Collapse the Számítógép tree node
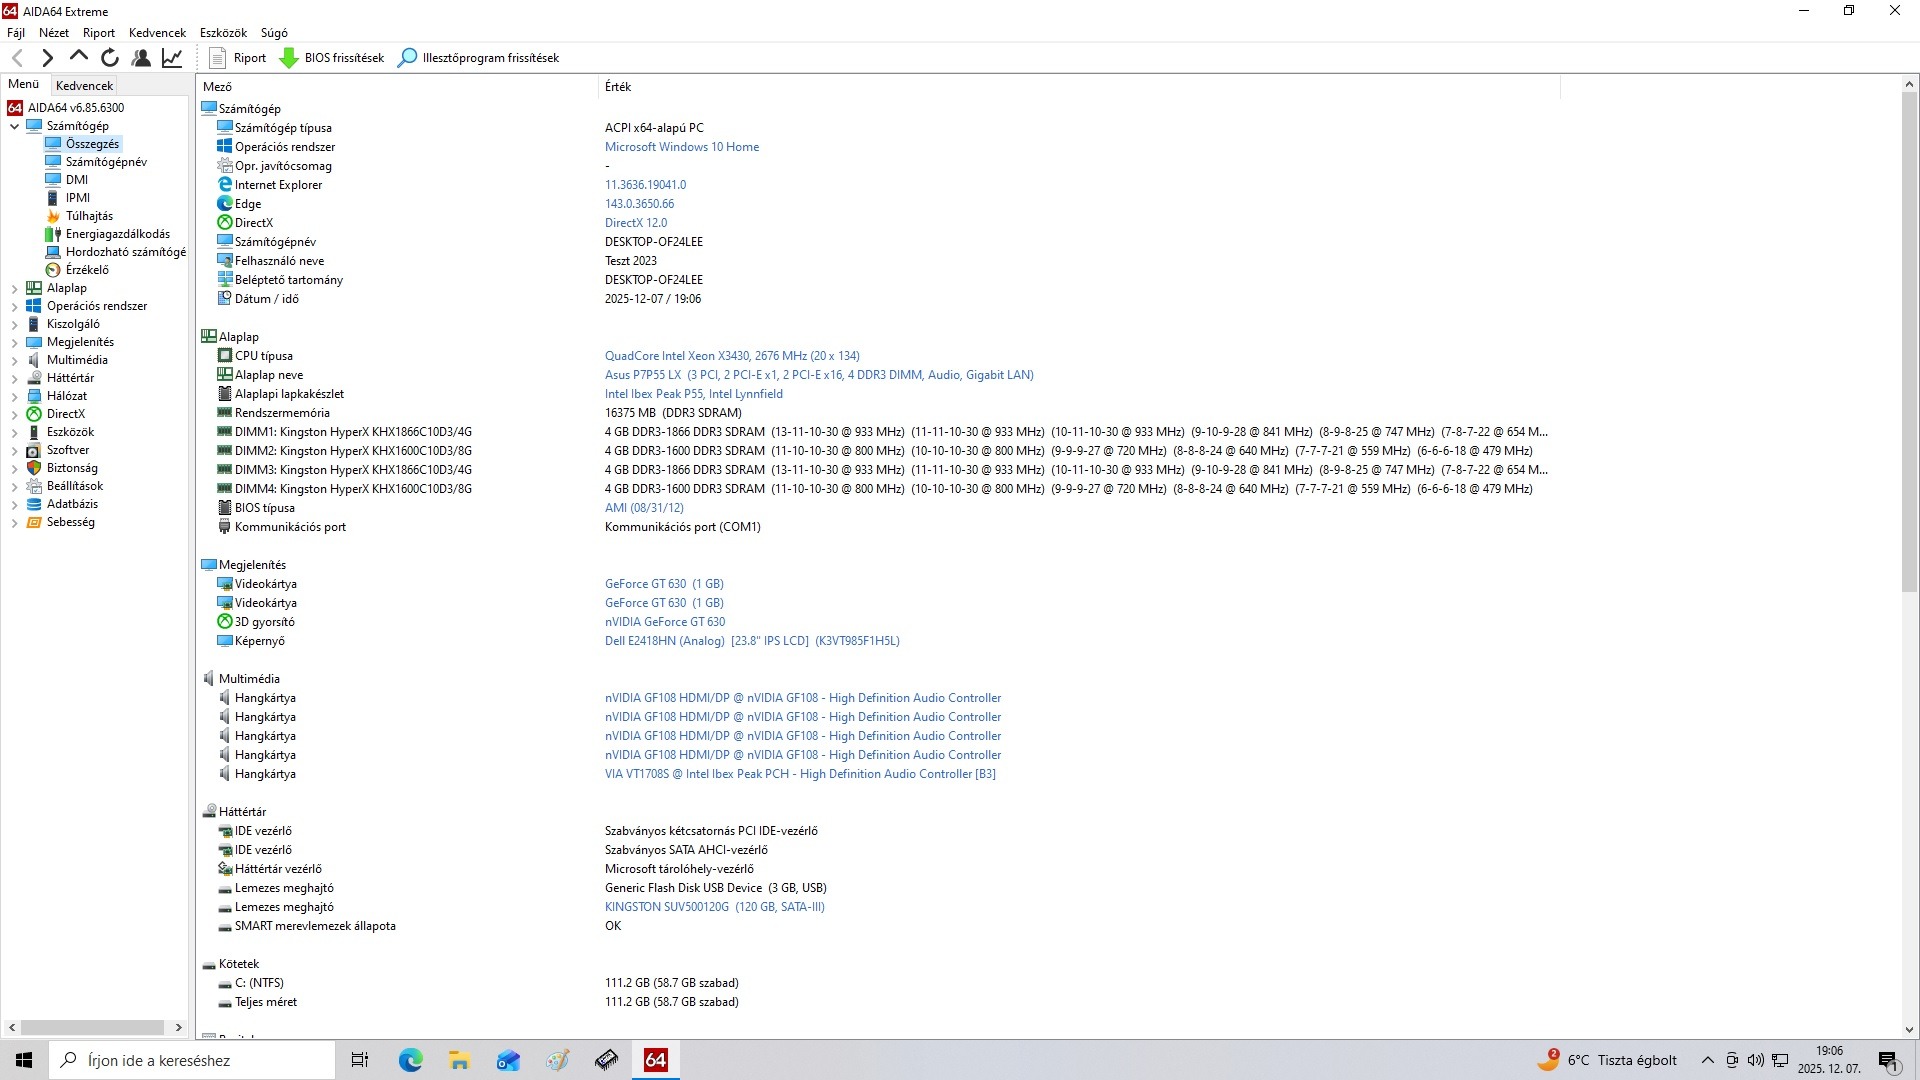The width and height of the screenshot is (1920, 1080). [14, 127]
